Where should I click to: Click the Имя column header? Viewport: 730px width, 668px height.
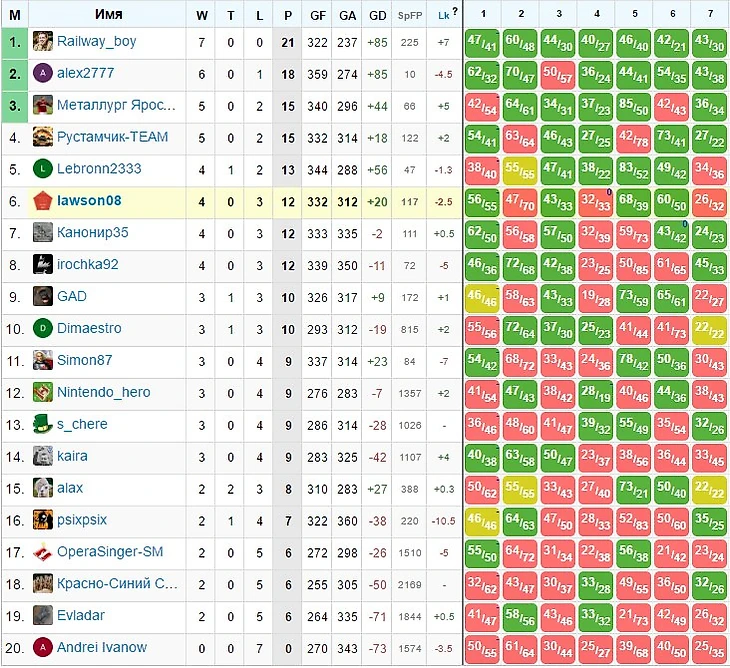109,14
